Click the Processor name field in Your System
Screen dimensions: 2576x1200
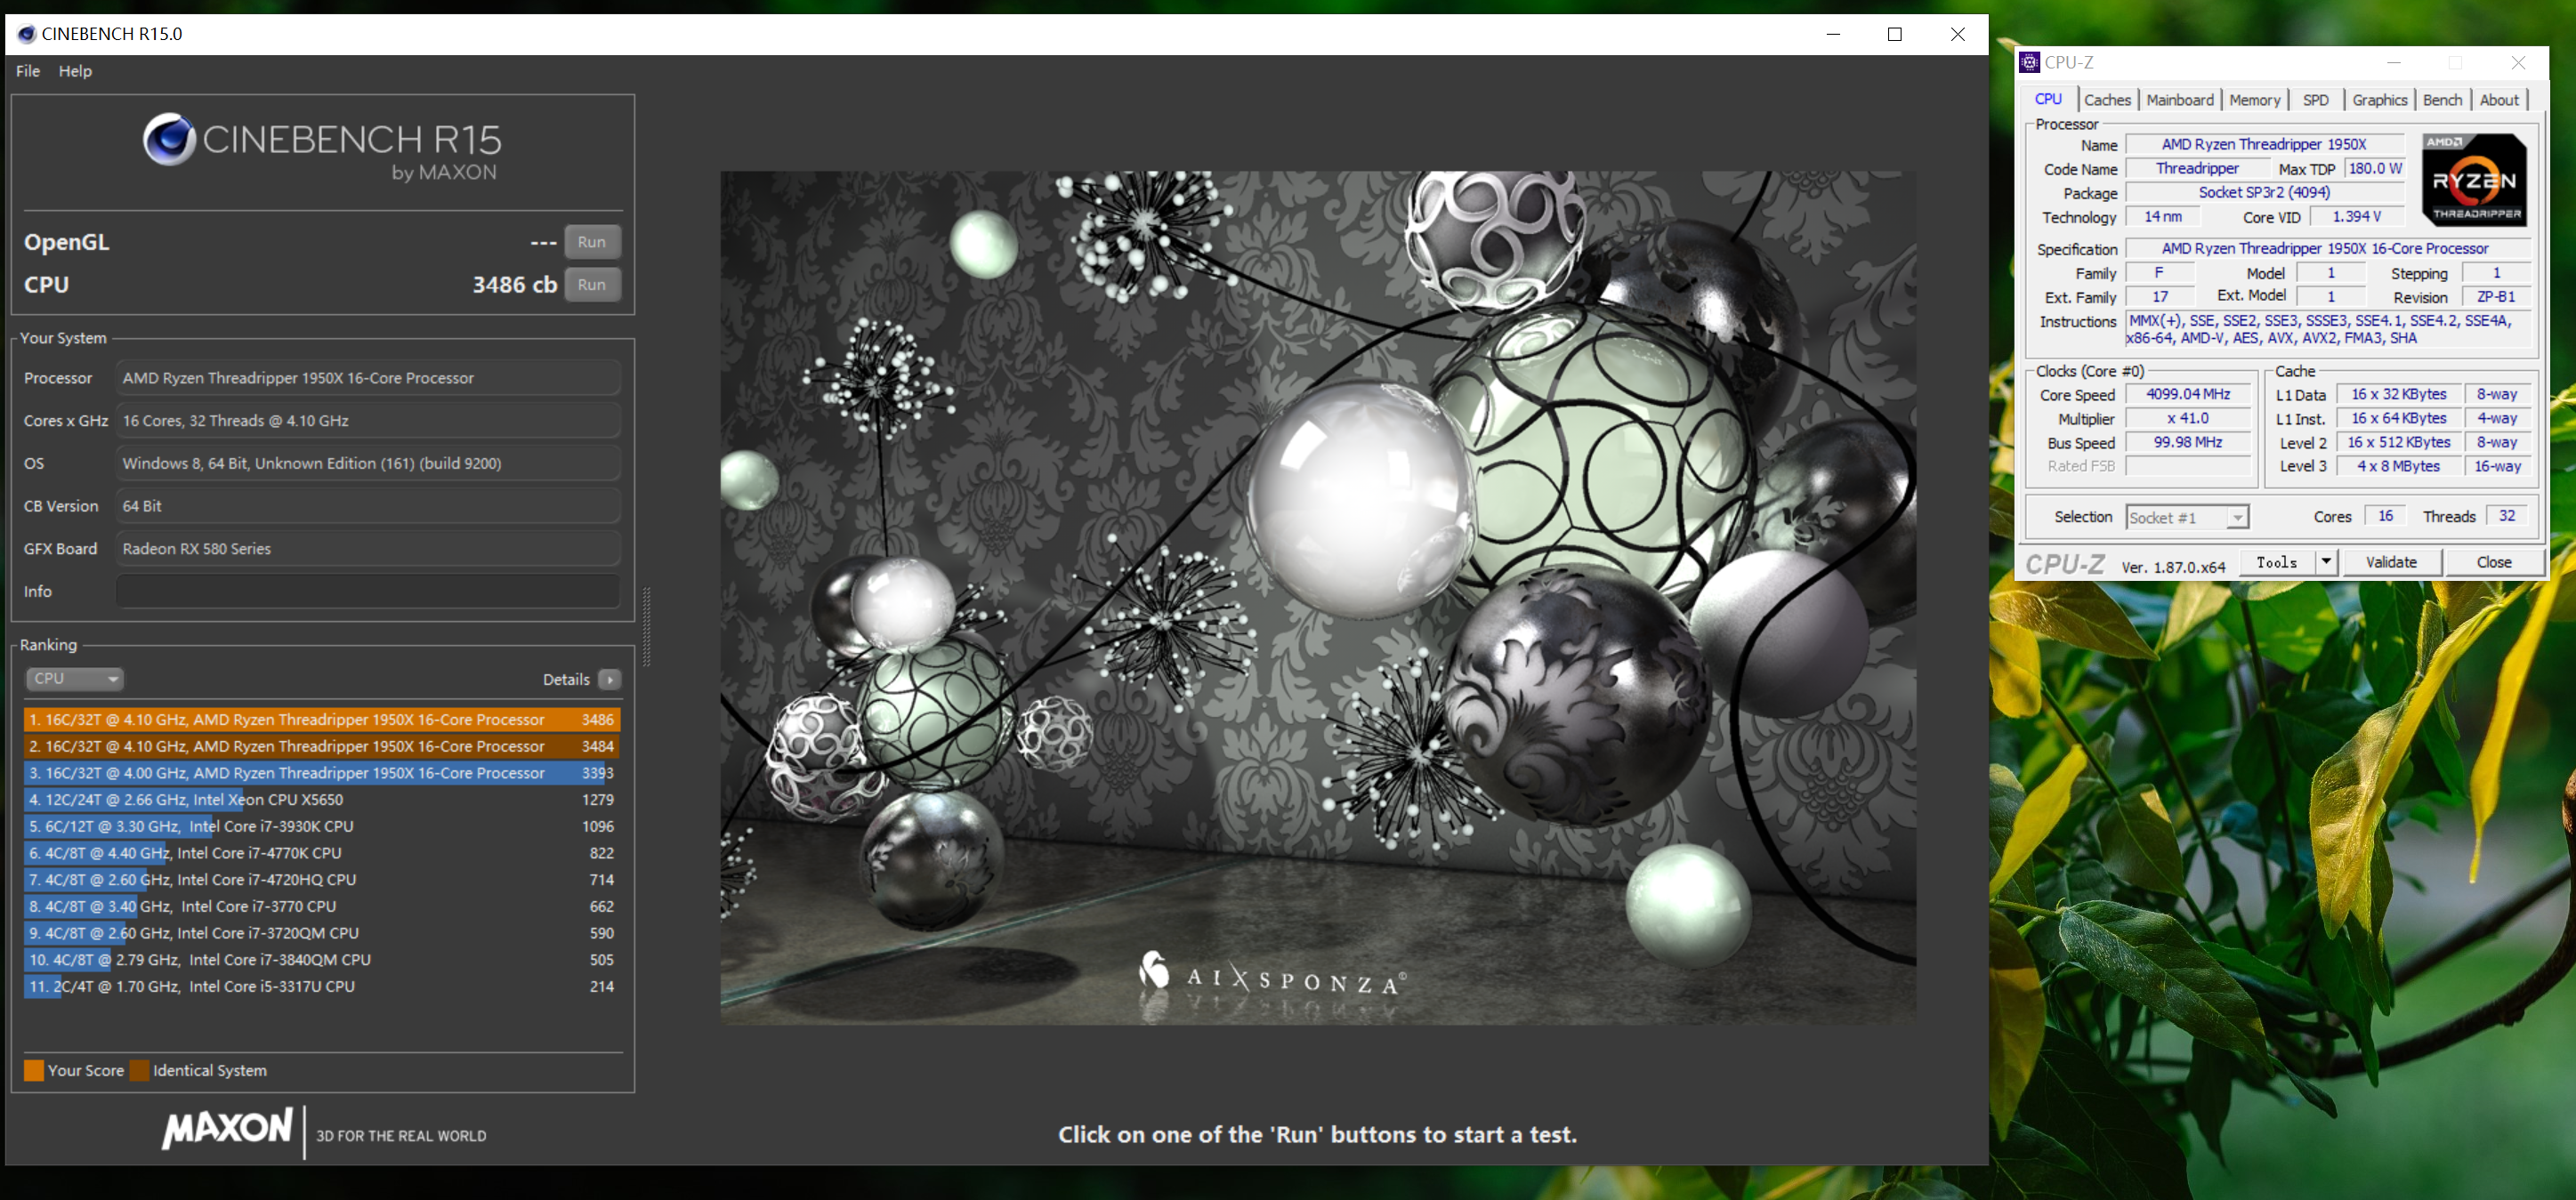368,378
